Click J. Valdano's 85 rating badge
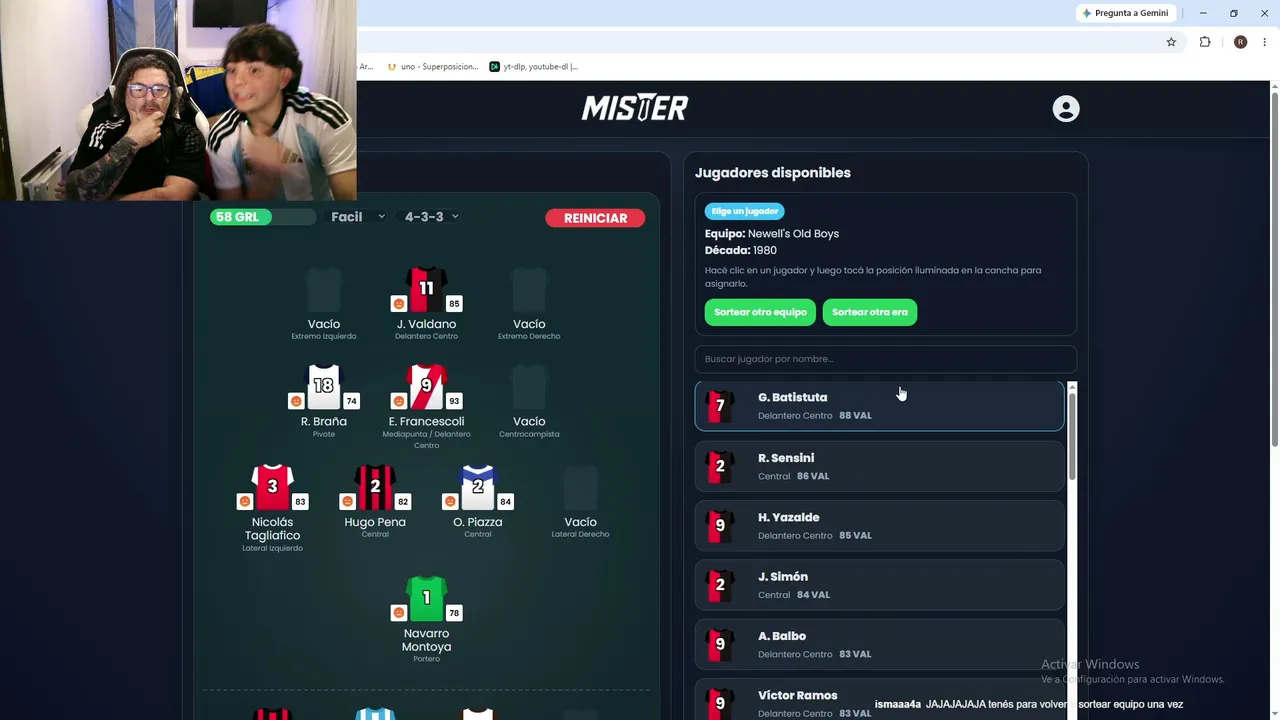This screenshot has width=1280, height=720. [x=454, y=303]
